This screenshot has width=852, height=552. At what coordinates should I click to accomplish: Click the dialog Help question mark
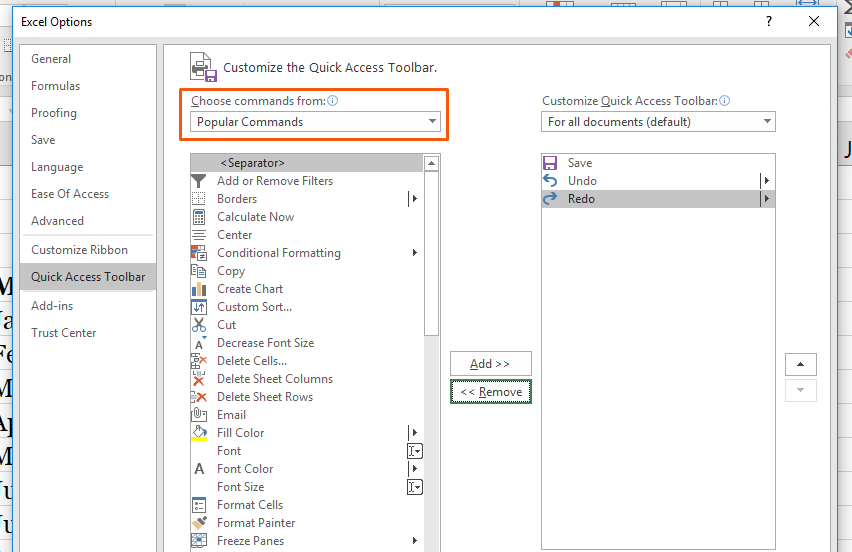tap(768, 21)
